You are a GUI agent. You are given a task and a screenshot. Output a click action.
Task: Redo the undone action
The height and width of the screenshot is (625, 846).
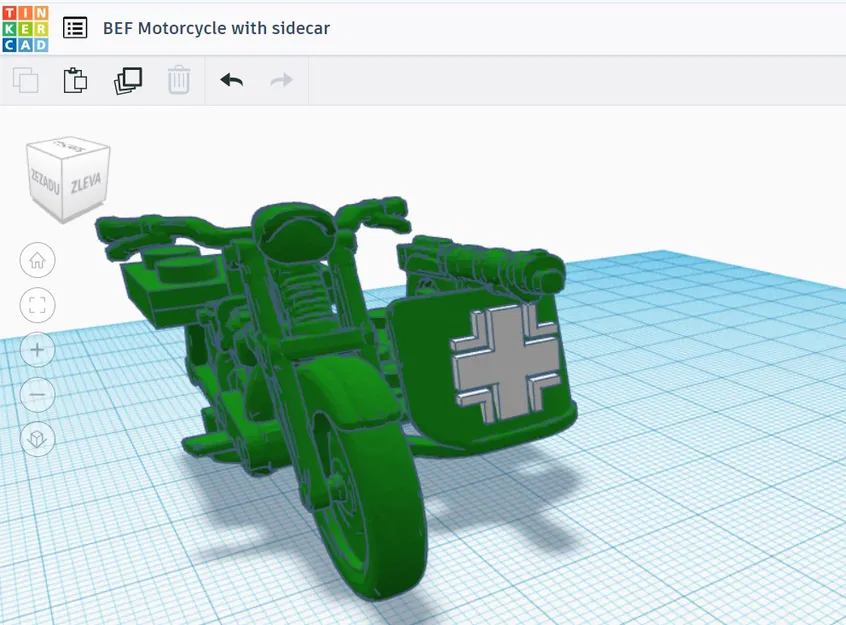(x=281, y=80)
